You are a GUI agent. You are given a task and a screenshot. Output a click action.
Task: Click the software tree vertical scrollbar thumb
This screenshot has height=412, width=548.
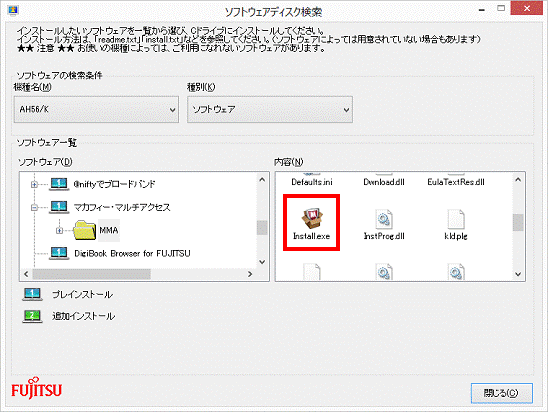coord(262,228)
